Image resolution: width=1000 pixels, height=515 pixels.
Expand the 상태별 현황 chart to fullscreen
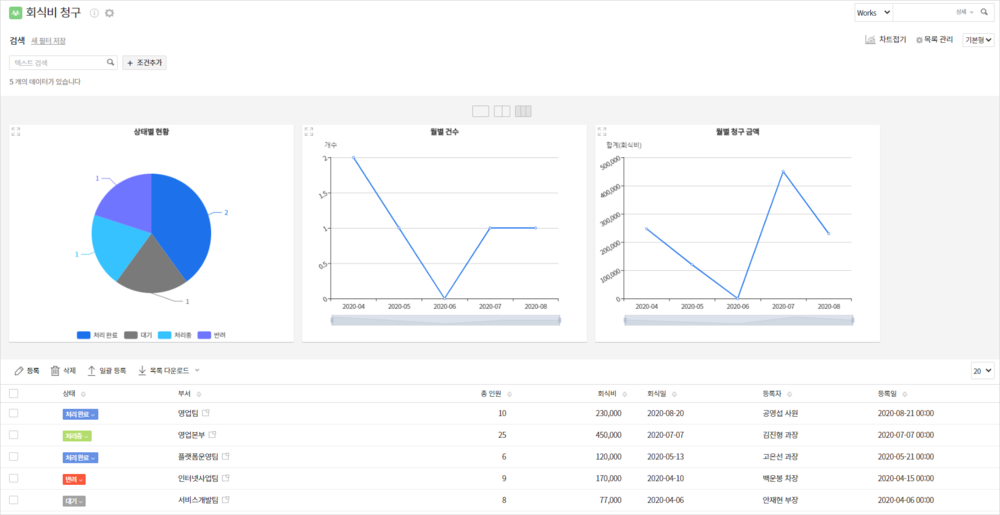click(16, 131)
